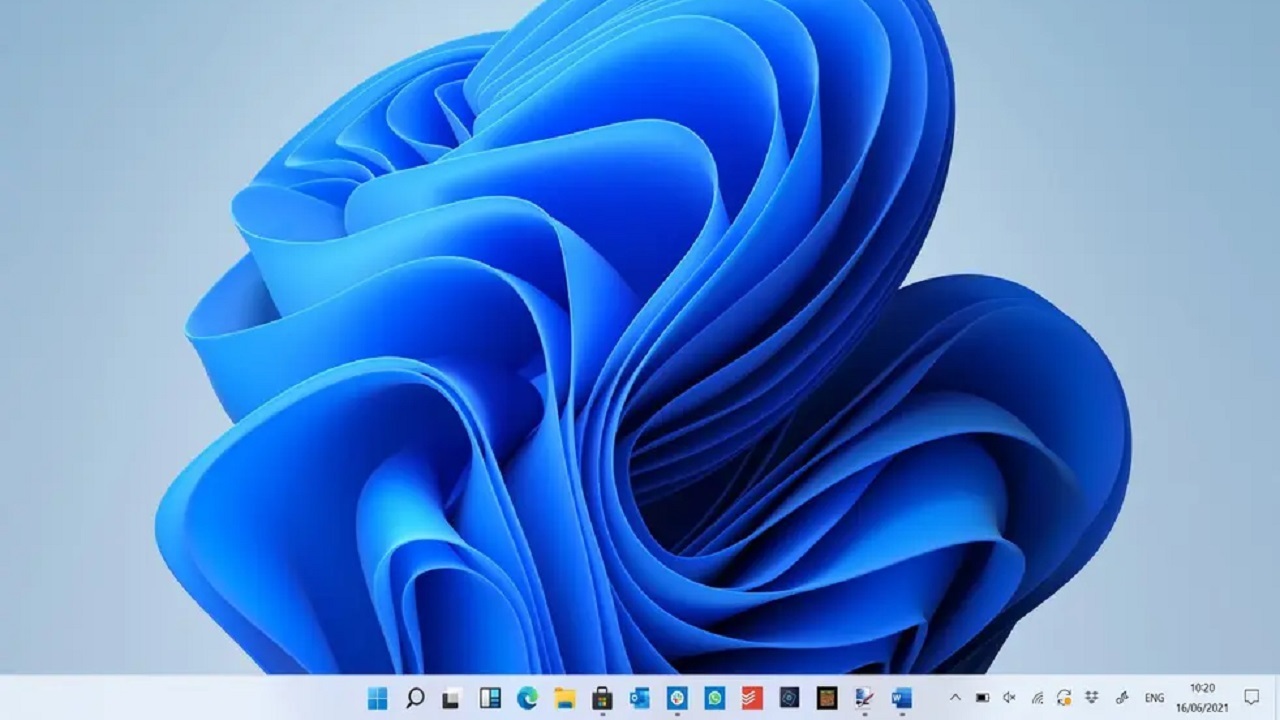Open the Wi-Fi network flyout
Viewport: 1280px width, 720px height.
(1038, 698)
